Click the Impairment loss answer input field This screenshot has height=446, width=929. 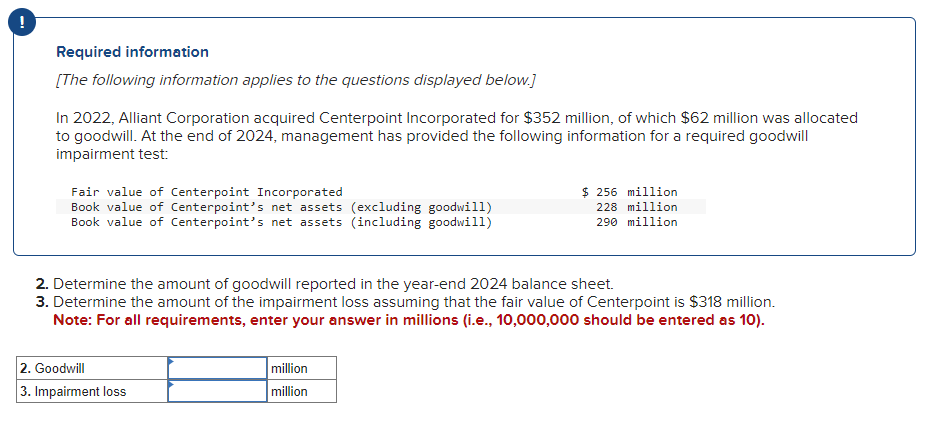(217, 391)
